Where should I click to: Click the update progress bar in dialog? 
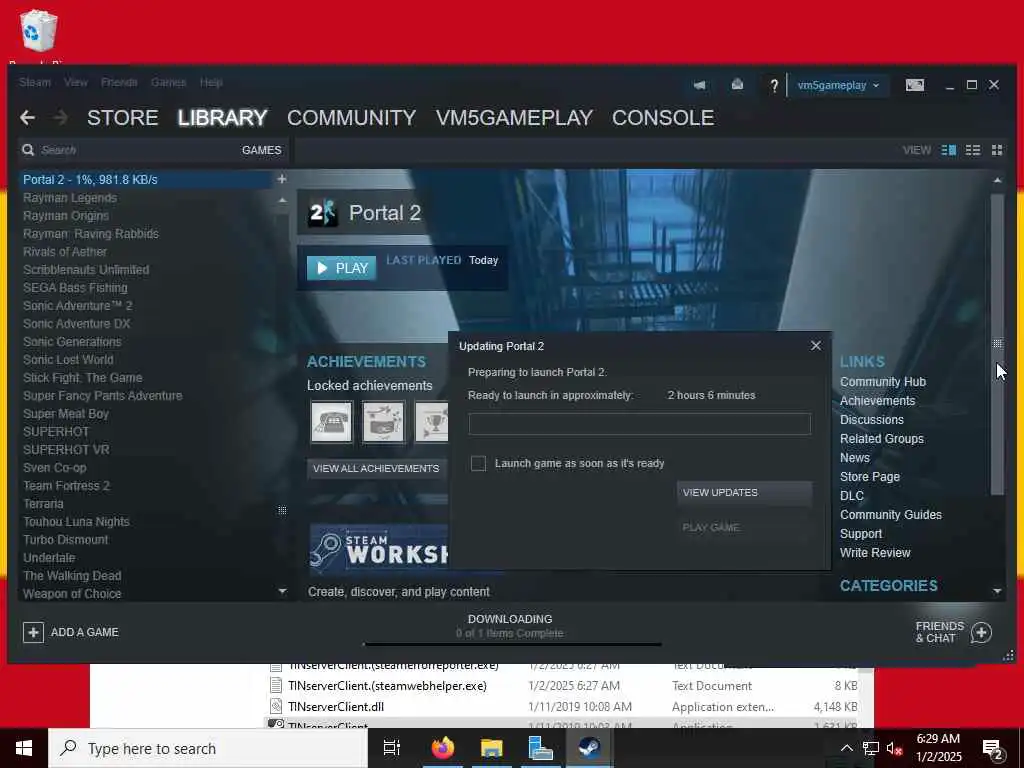tap(640, 424)
